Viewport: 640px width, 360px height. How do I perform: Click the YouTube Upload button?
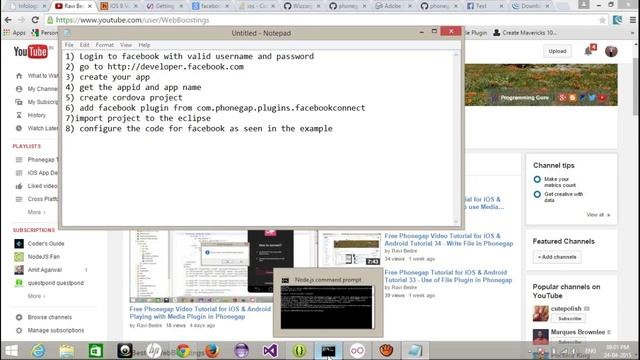coord(557,51)
